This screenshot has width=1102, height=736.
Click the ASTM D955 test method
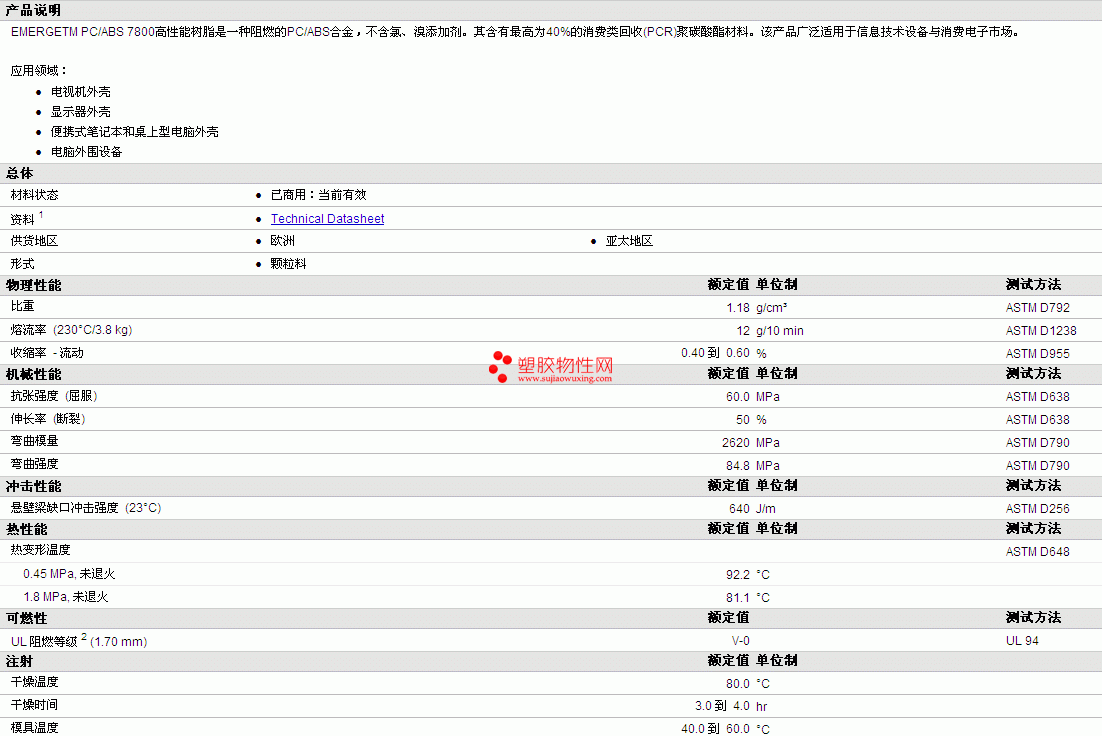click(x=1037, y=354)
